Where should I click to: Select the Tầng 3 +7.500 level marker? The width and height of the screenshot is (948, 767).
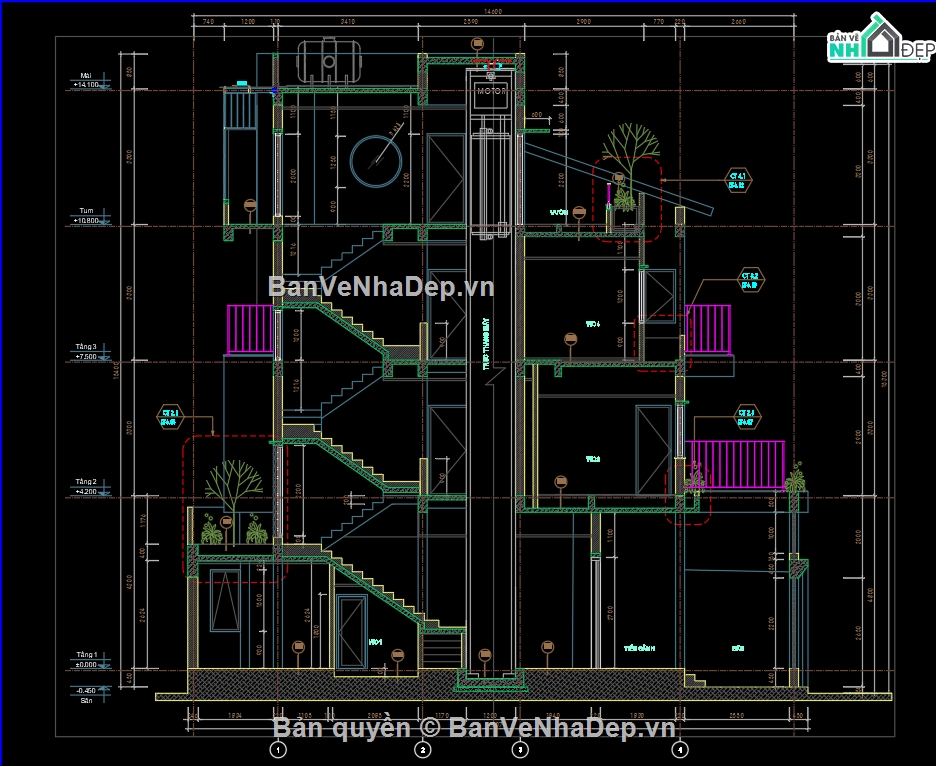pyautogui.click(x=86, y=352)
